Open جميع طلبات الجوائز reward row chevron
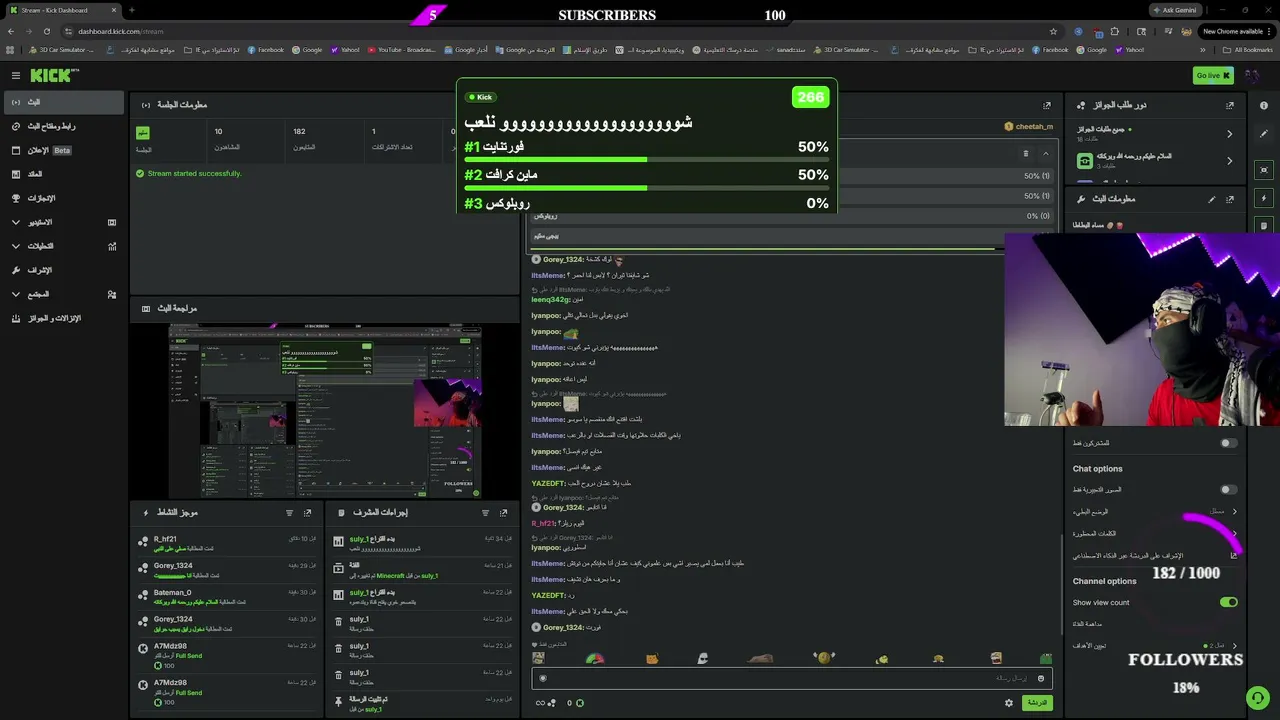 1230,134
